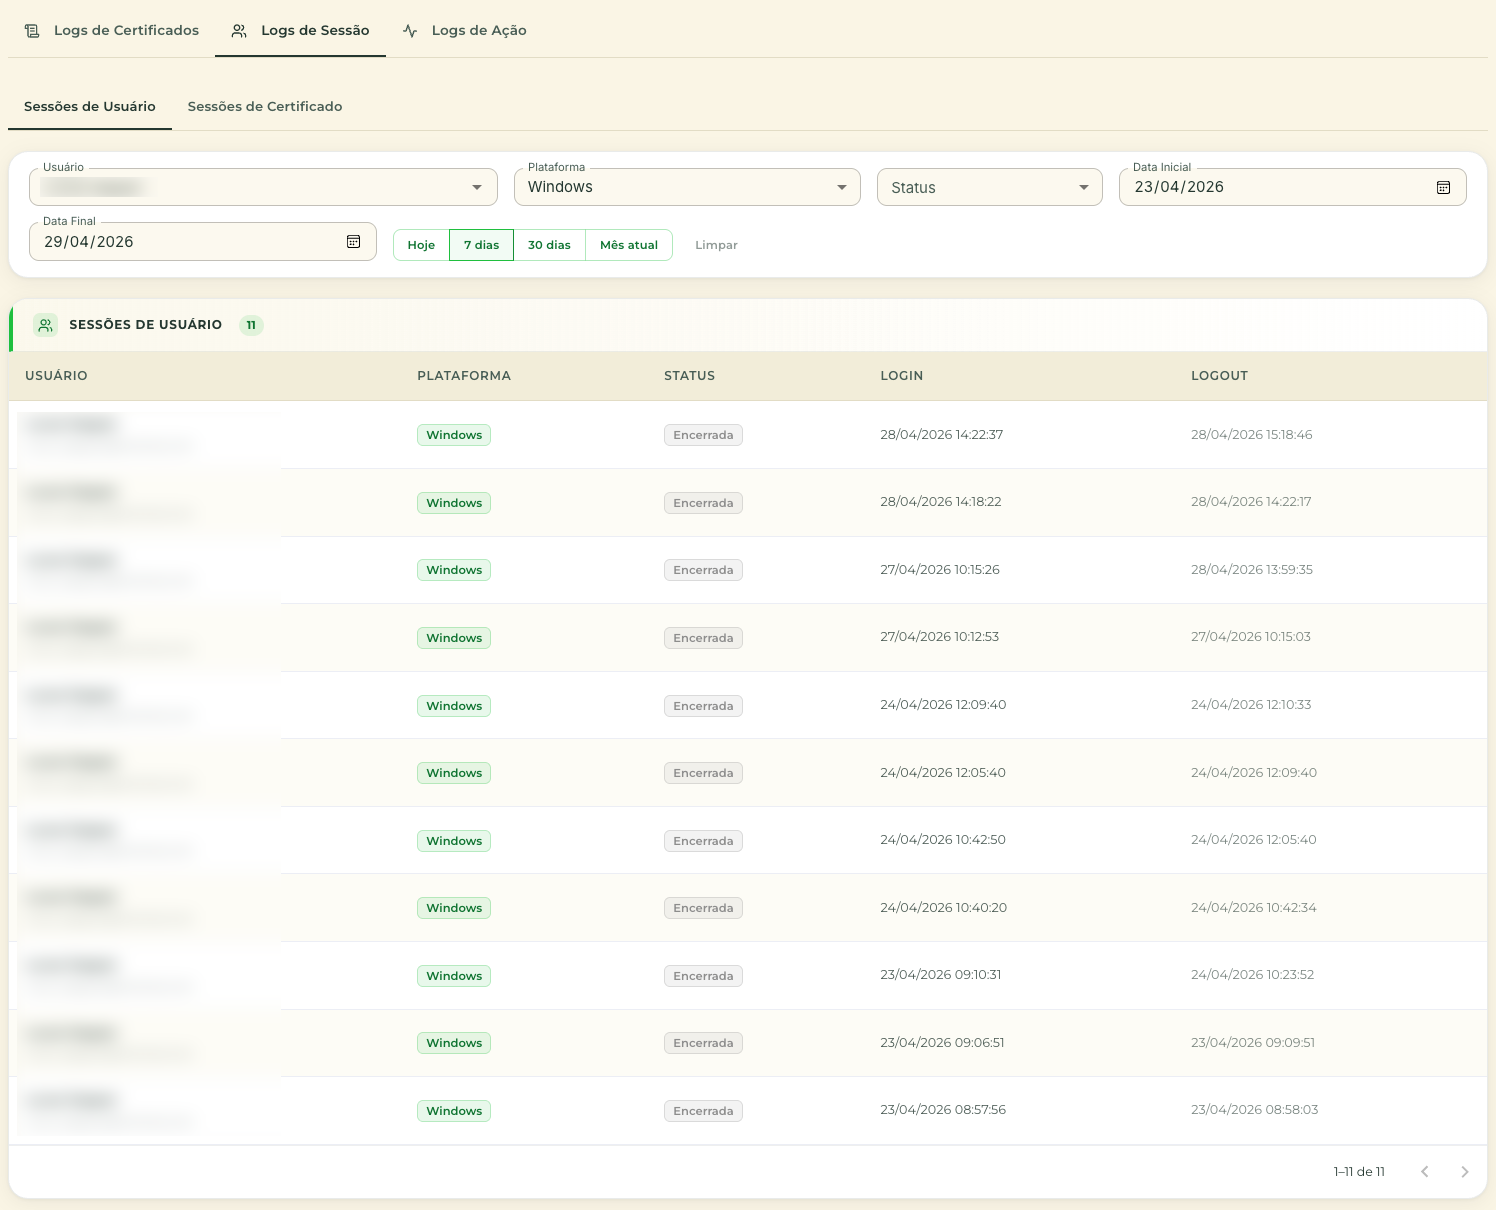The width and height of the screenshot is (1496, 1210).
Task: Select the 7 dias range button
Action: [481, 245]
